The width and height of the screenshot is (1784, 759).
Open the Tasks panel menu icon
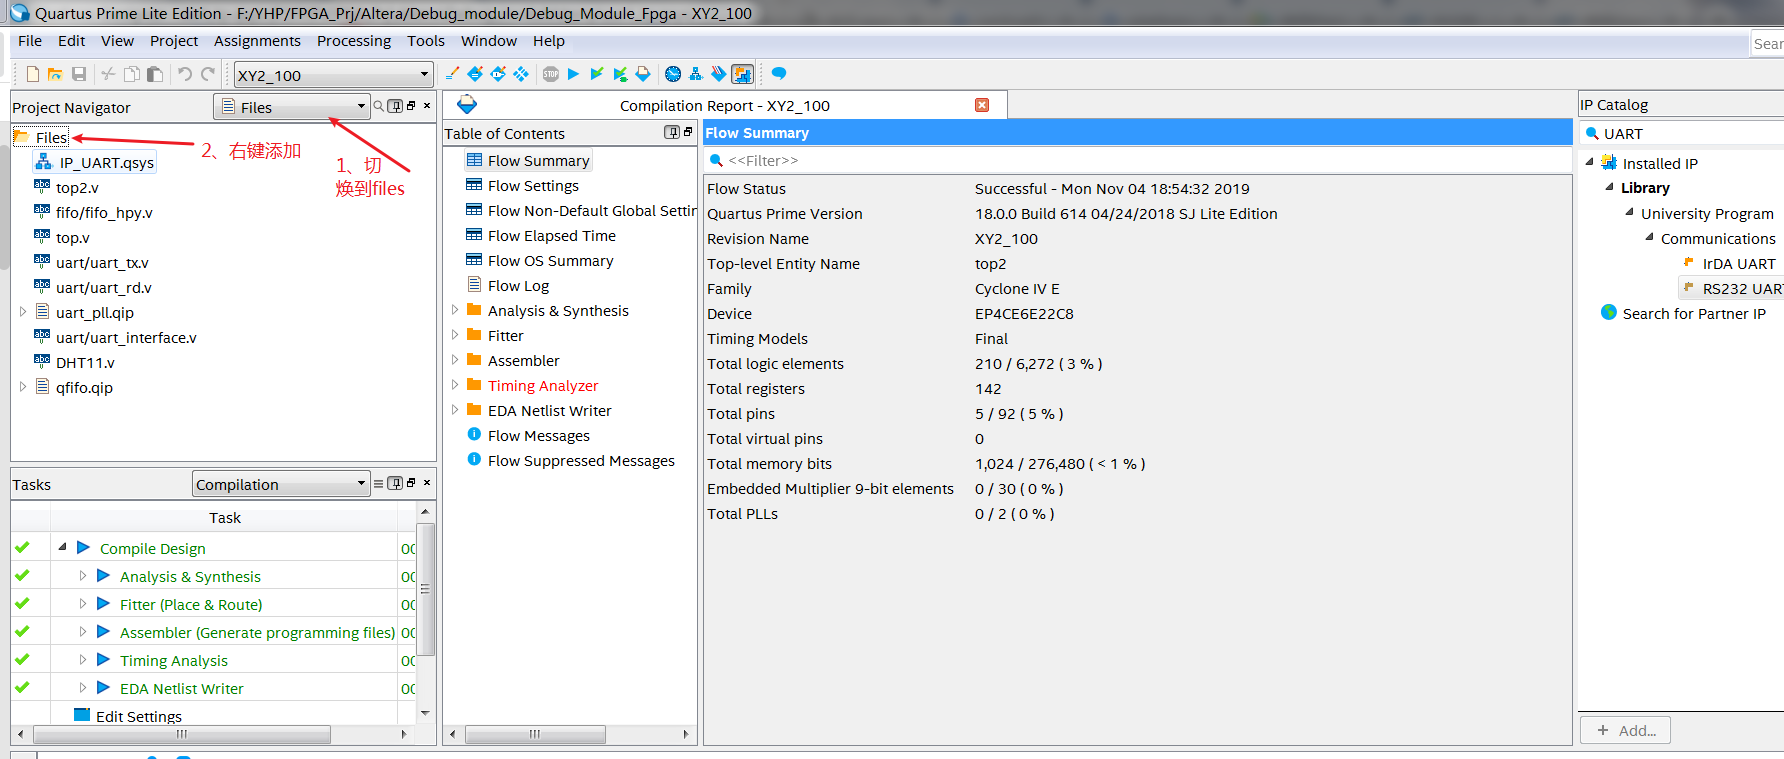[378, 483]
